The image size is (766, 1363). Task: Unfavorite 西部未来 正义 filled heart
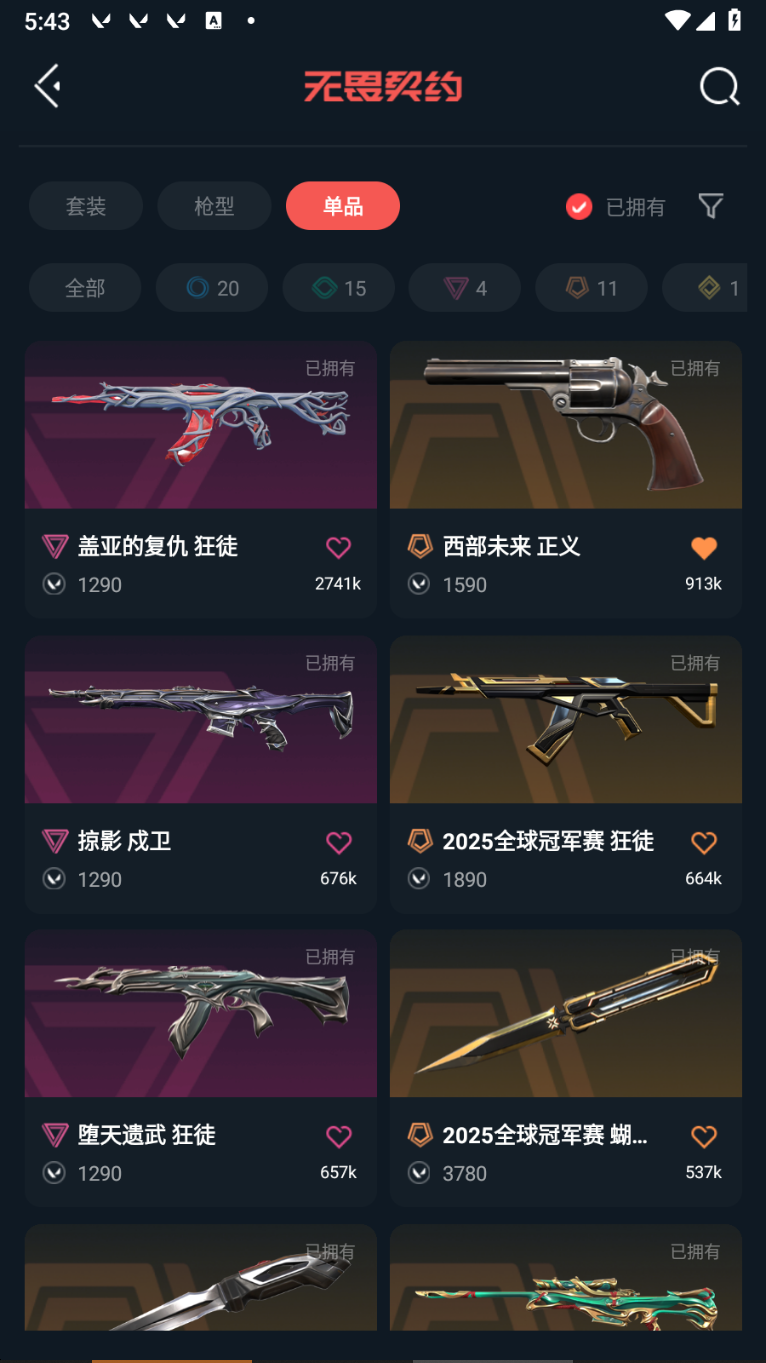tap(704, 547)
